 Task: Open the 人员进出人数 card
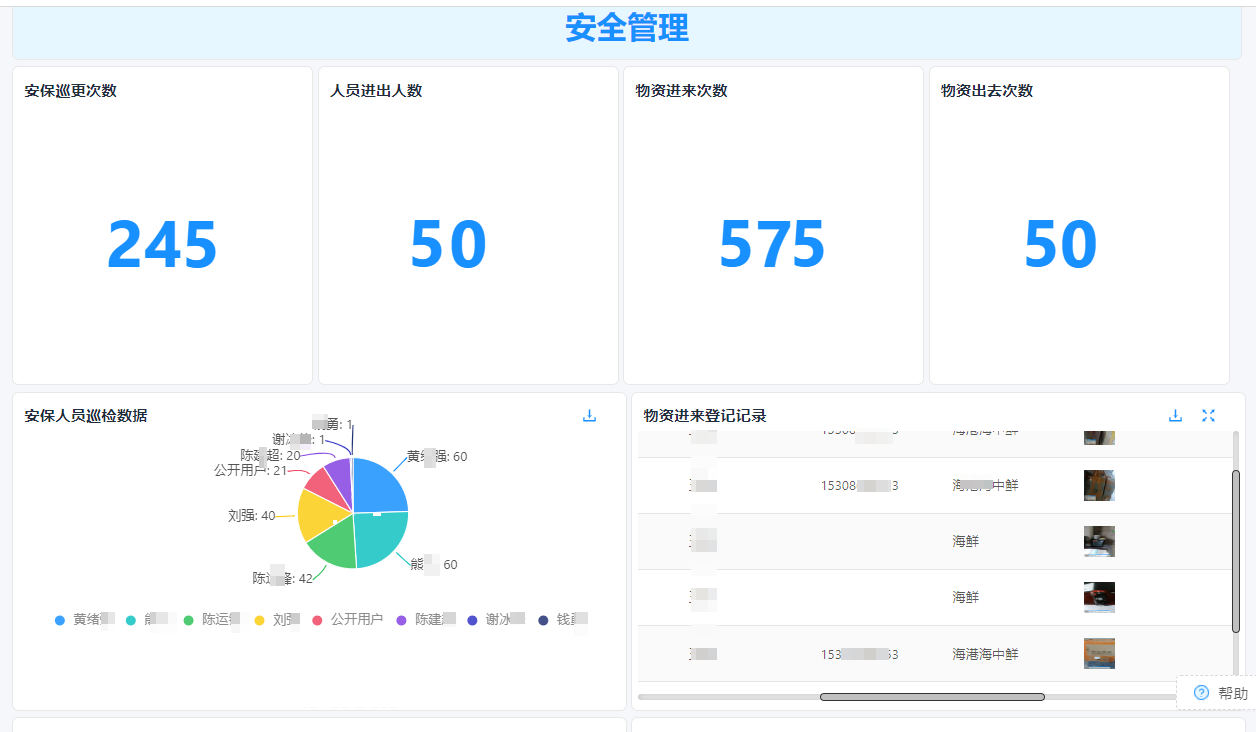(467, 224)
